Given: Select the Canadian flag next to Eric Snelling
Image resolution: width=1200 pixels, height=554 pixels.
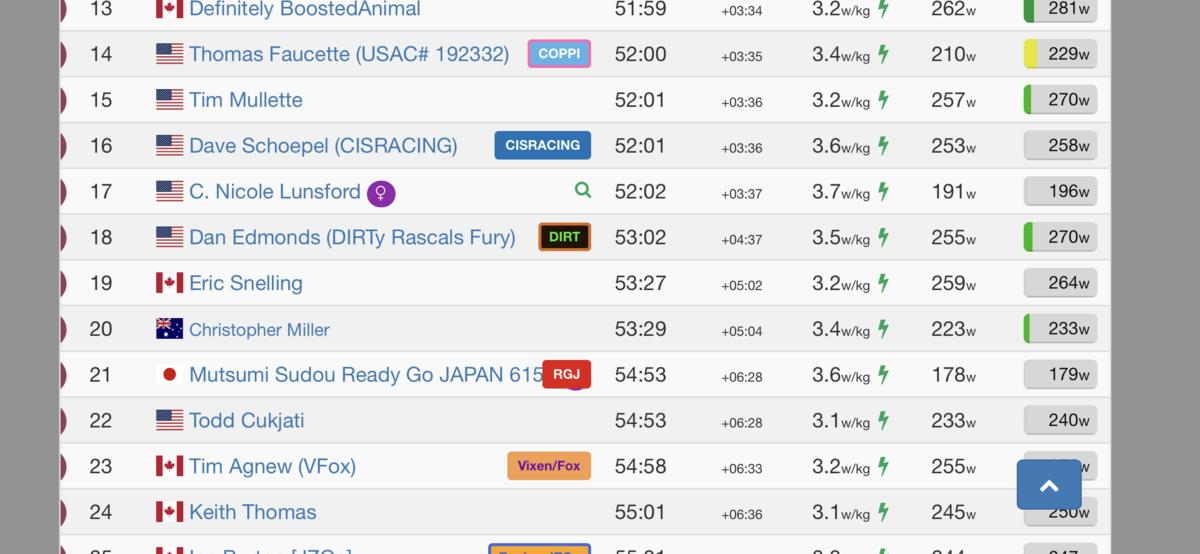Looking at the screenshot, I should (x=170, y=283).
